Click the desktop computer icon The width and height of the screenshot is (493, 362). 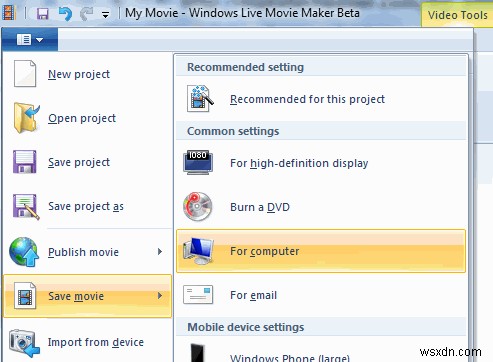pyautogui.click(x=198, y=251)
